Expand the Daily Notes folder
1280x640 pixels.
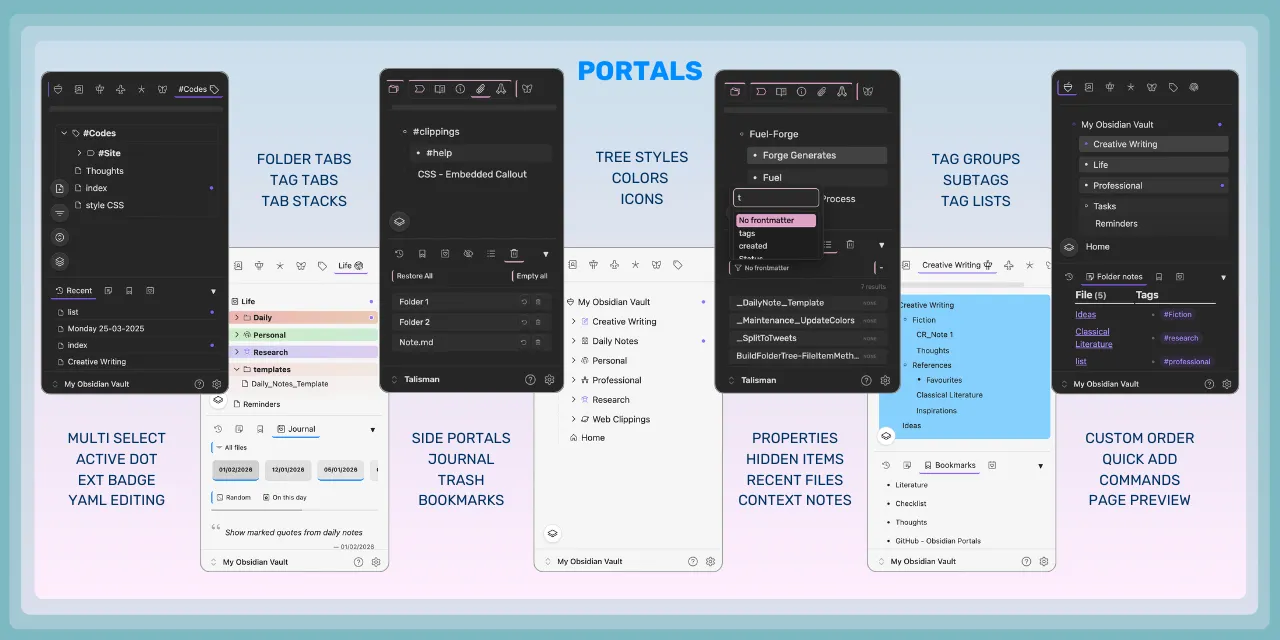pos(574,341)
